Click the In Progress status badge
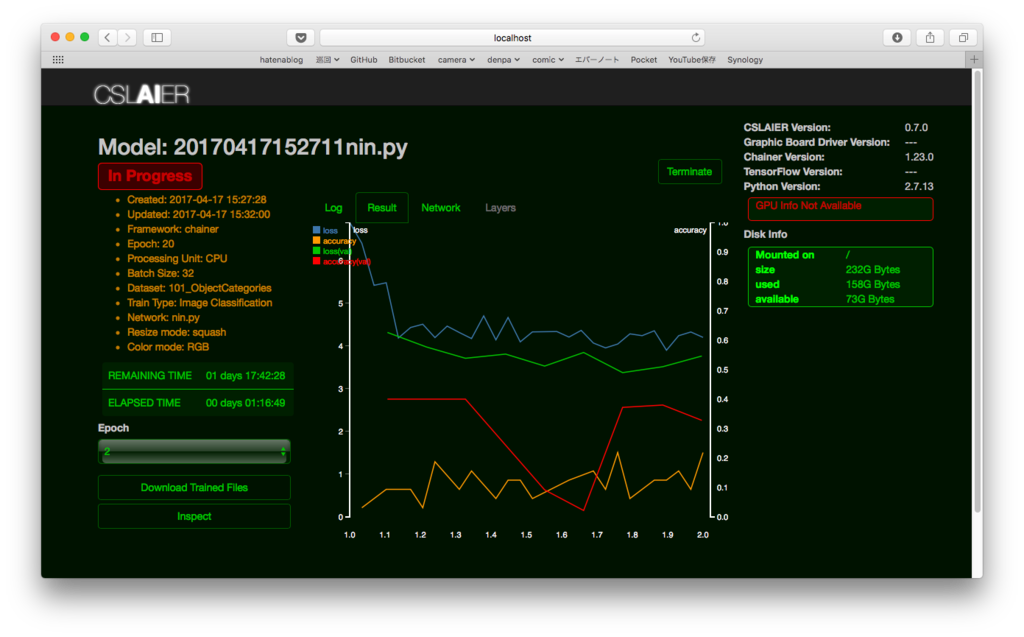The width and height of the screenshot is (1024, 637). point(150,176)
